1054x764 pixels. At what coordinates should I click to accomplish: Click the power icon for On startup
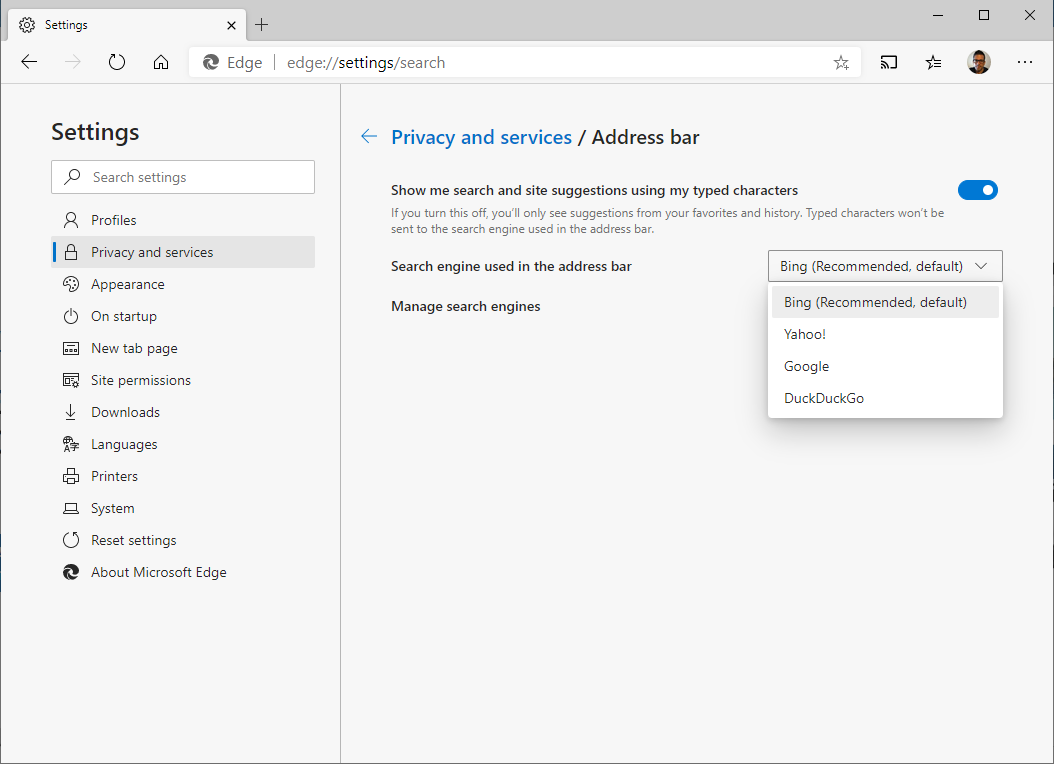71,316
